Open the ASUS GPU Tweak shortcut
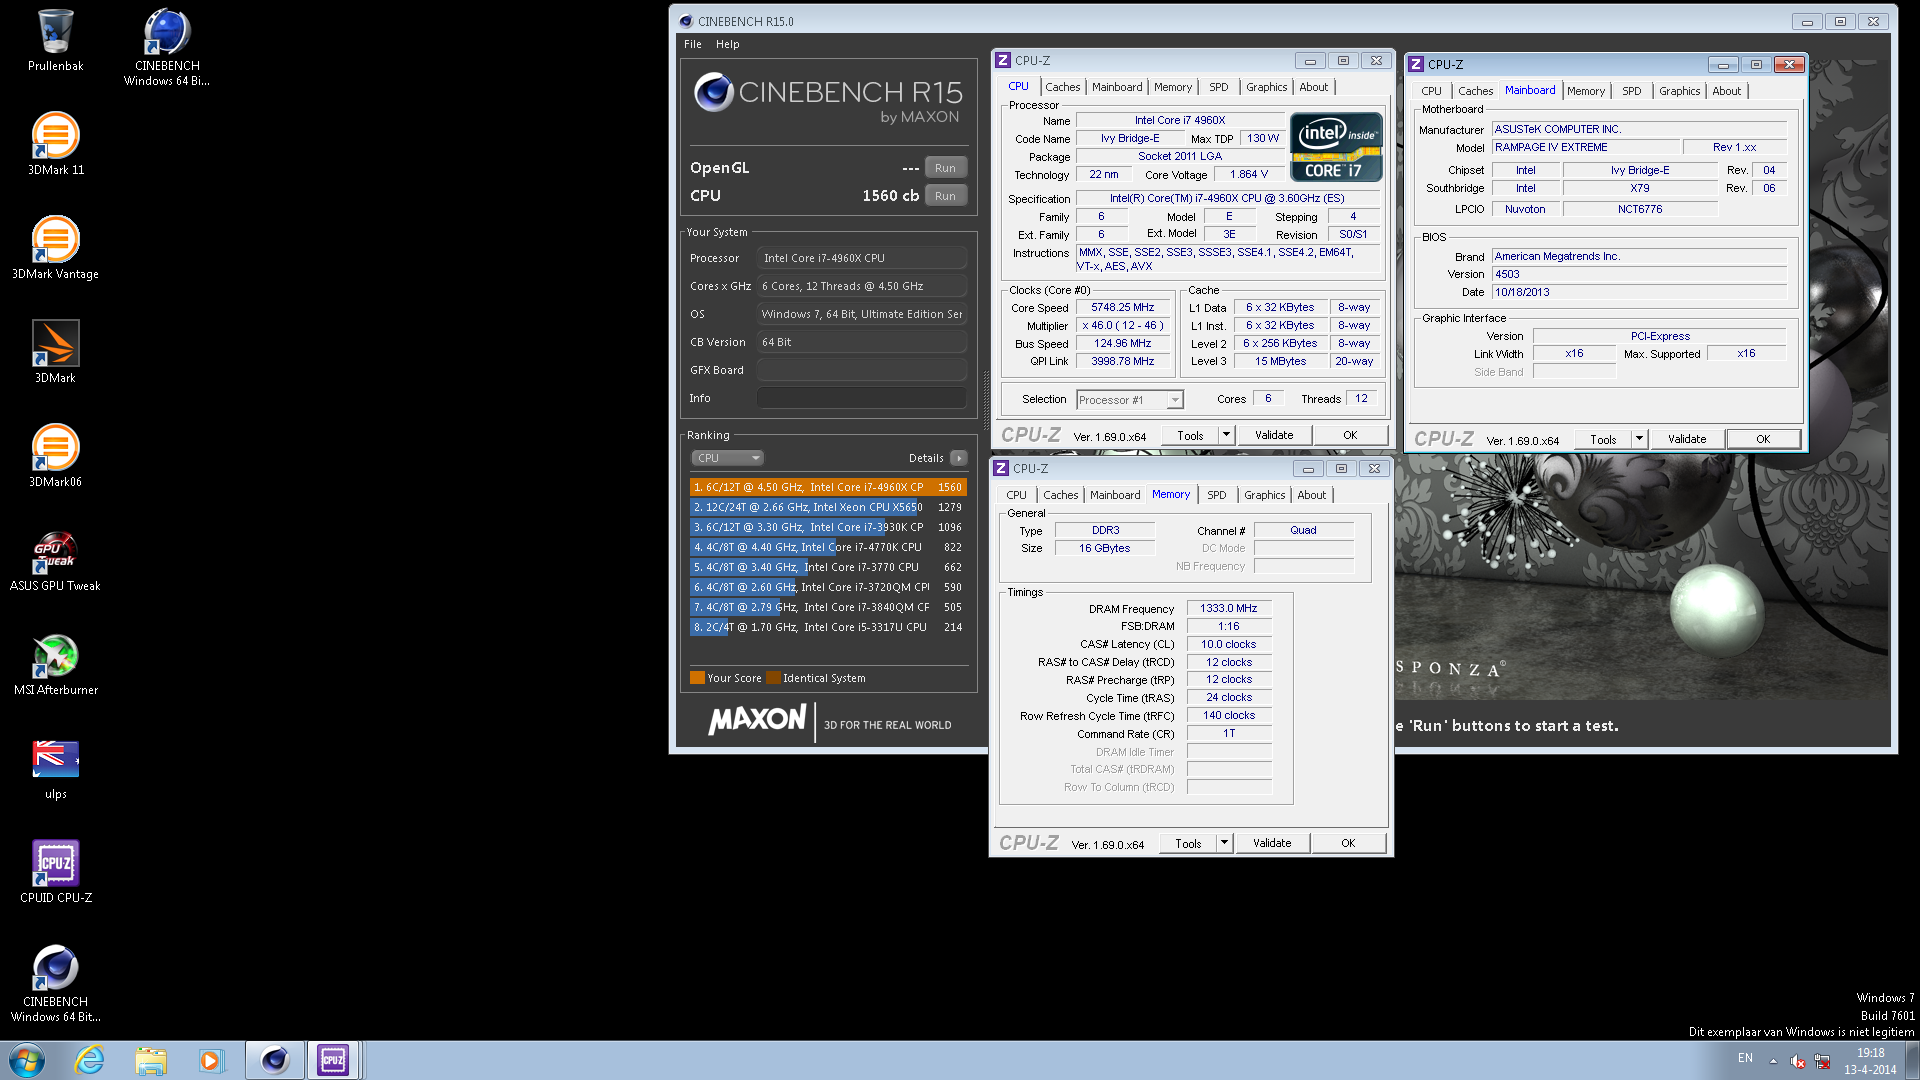The width and height of the screenshot is (1920, 1080). click(x=55, y=560)
